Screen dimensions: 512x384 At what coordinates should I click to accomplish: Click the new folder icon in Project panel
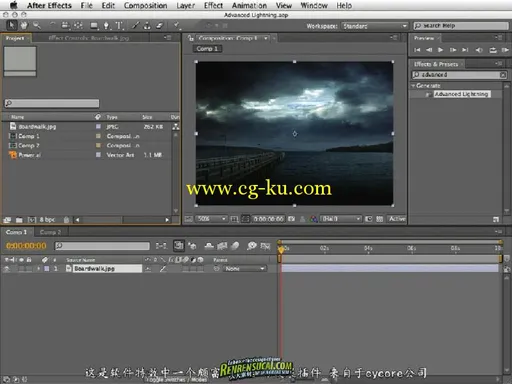coord(19,220)
